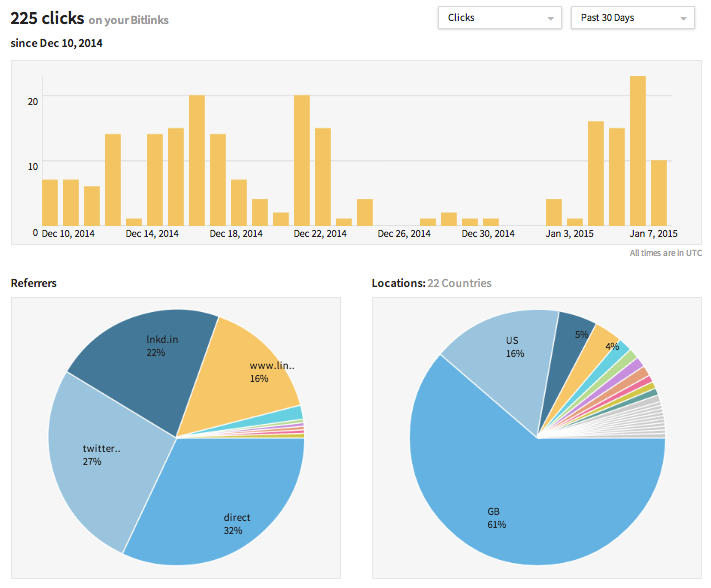Click the 'Referrers' section heading
The image size is (711, 588).
pyautogui.click(x=34, y=283)
